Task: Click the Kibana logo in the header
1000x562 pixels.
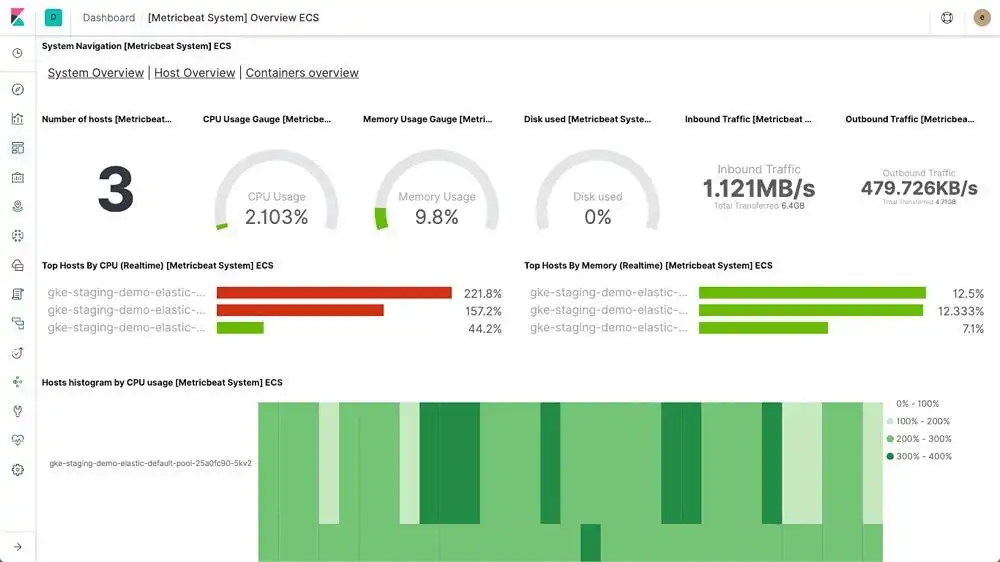Action: 17,17
